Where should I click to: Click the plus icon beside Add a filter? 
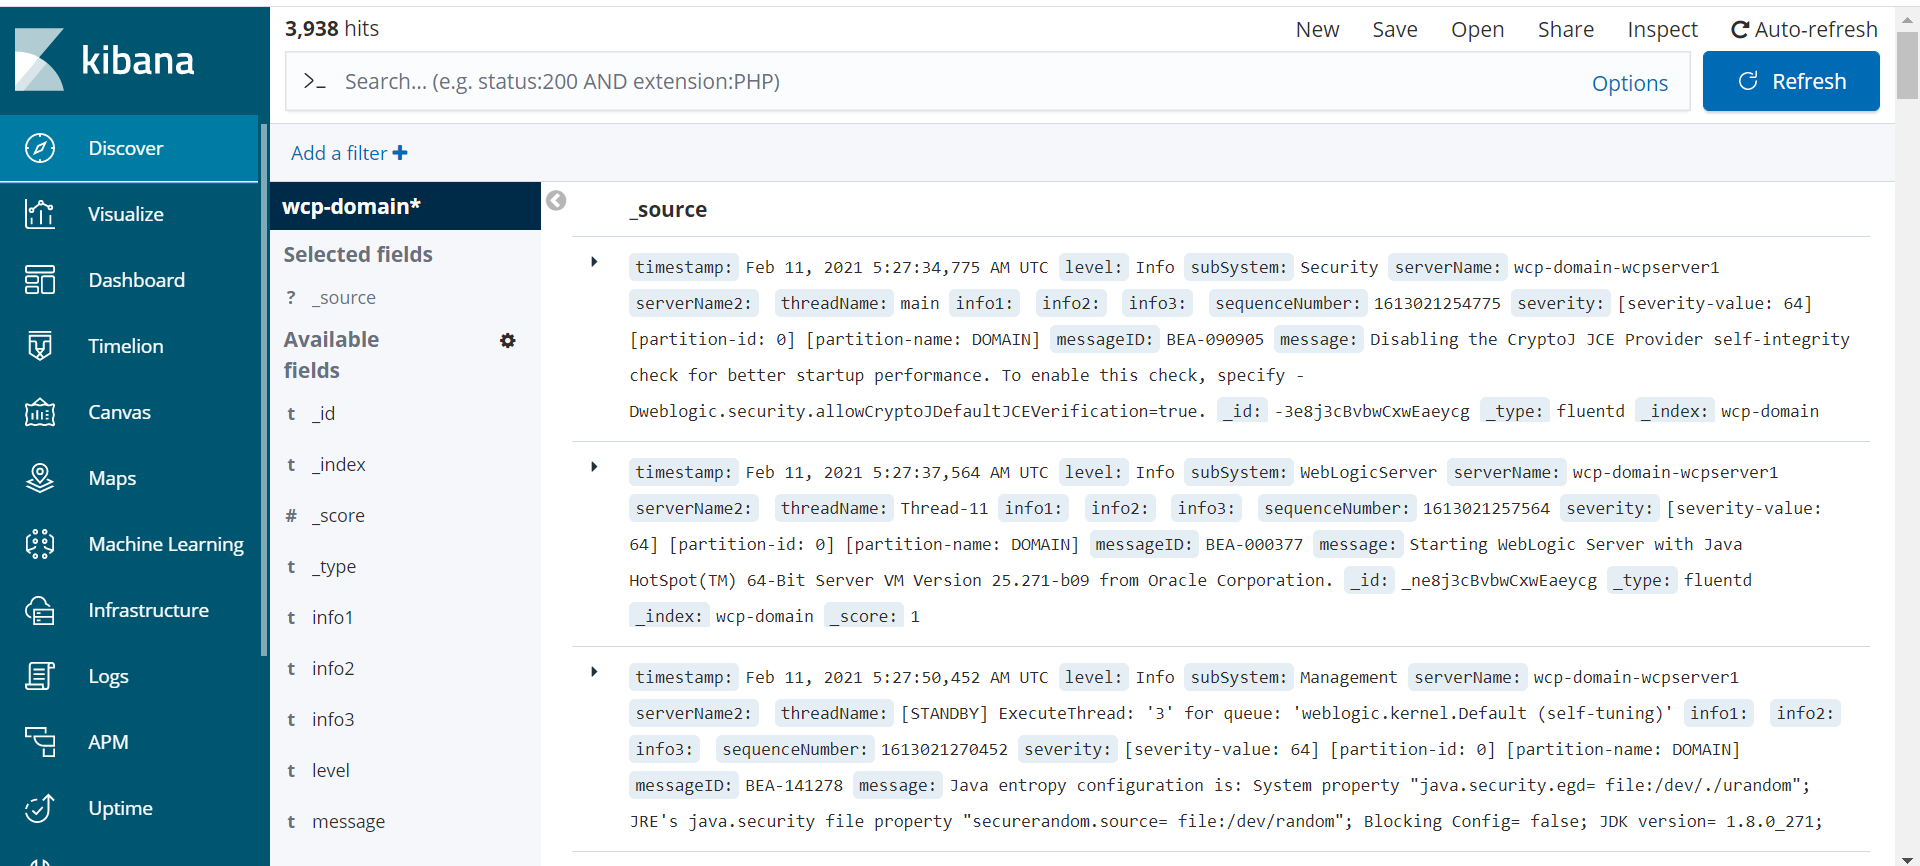(x=400, y=153)
